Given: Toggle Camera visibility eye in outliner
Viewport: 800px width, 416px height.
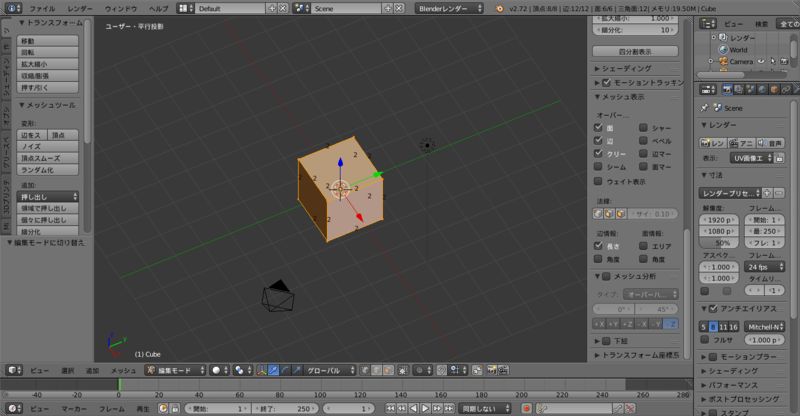Looking at the screenshot, I should coord(761,61).
